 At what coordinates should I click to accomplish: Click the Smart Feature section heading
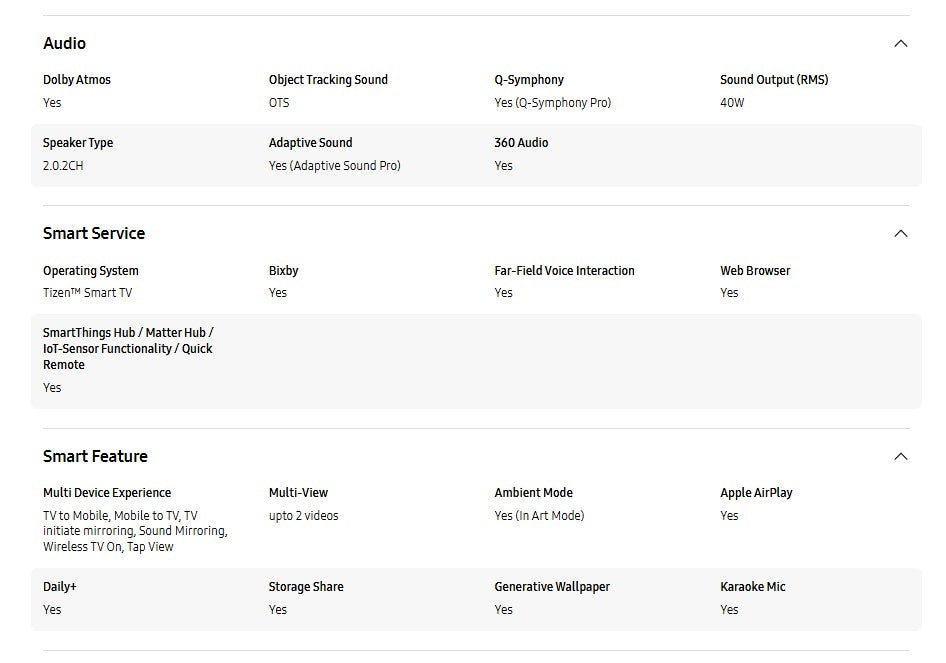tap(95, 456)
